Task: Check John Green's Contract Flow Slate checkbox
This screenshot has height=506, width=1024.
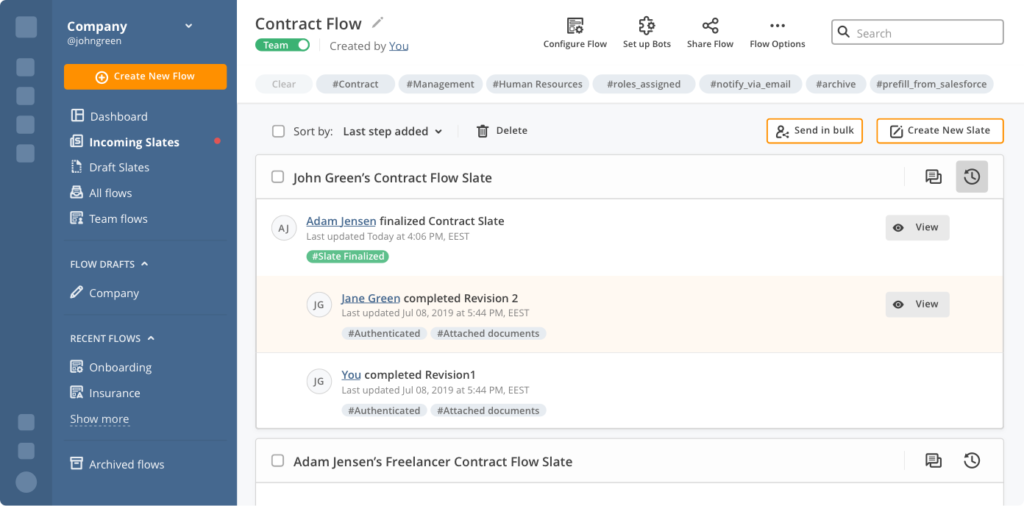Action: pyautogui.click(x=278, y=177)
